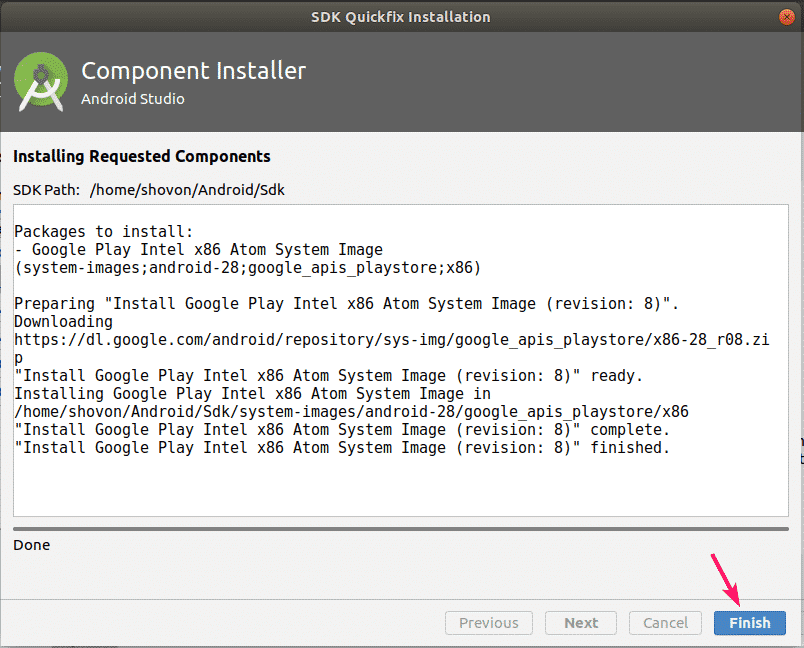This screenshot has height=648, width=804.
Task: Click the SDK Quickfix Installation title bar
Action: [401, 16]
